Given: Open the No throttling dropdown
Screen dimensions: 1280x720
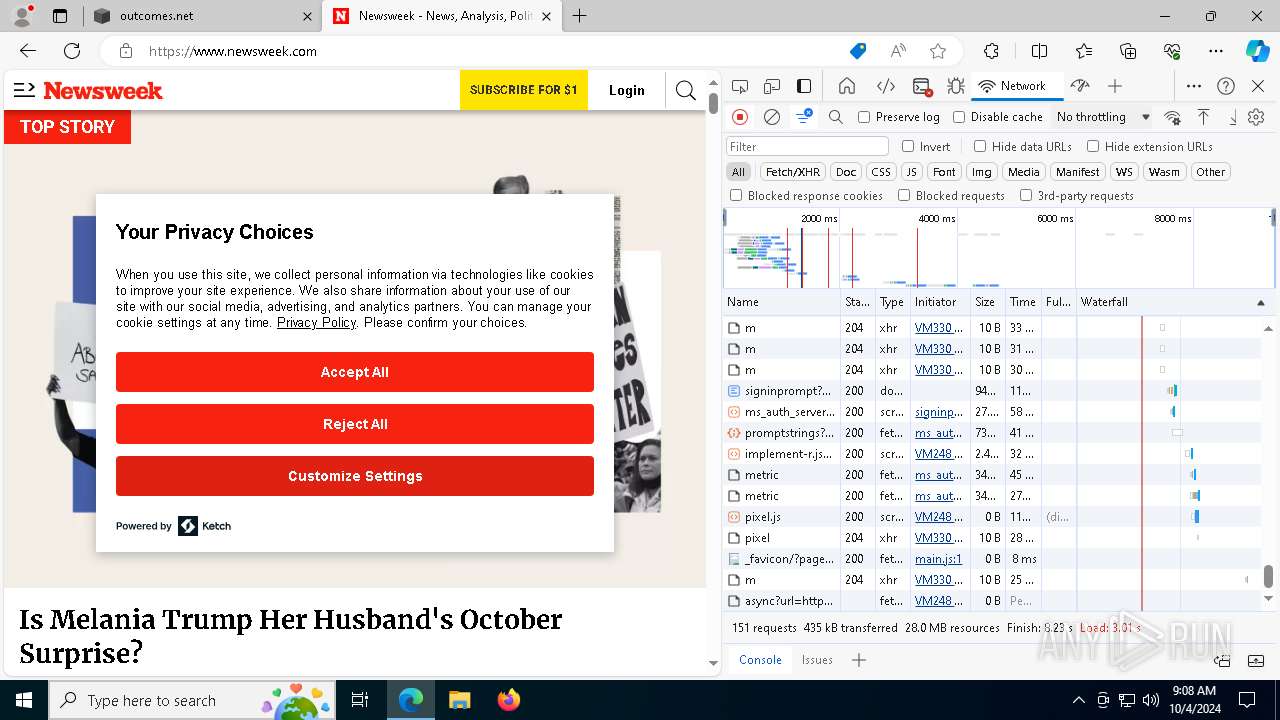Looking at the screenshot, I should (1103, 117).
